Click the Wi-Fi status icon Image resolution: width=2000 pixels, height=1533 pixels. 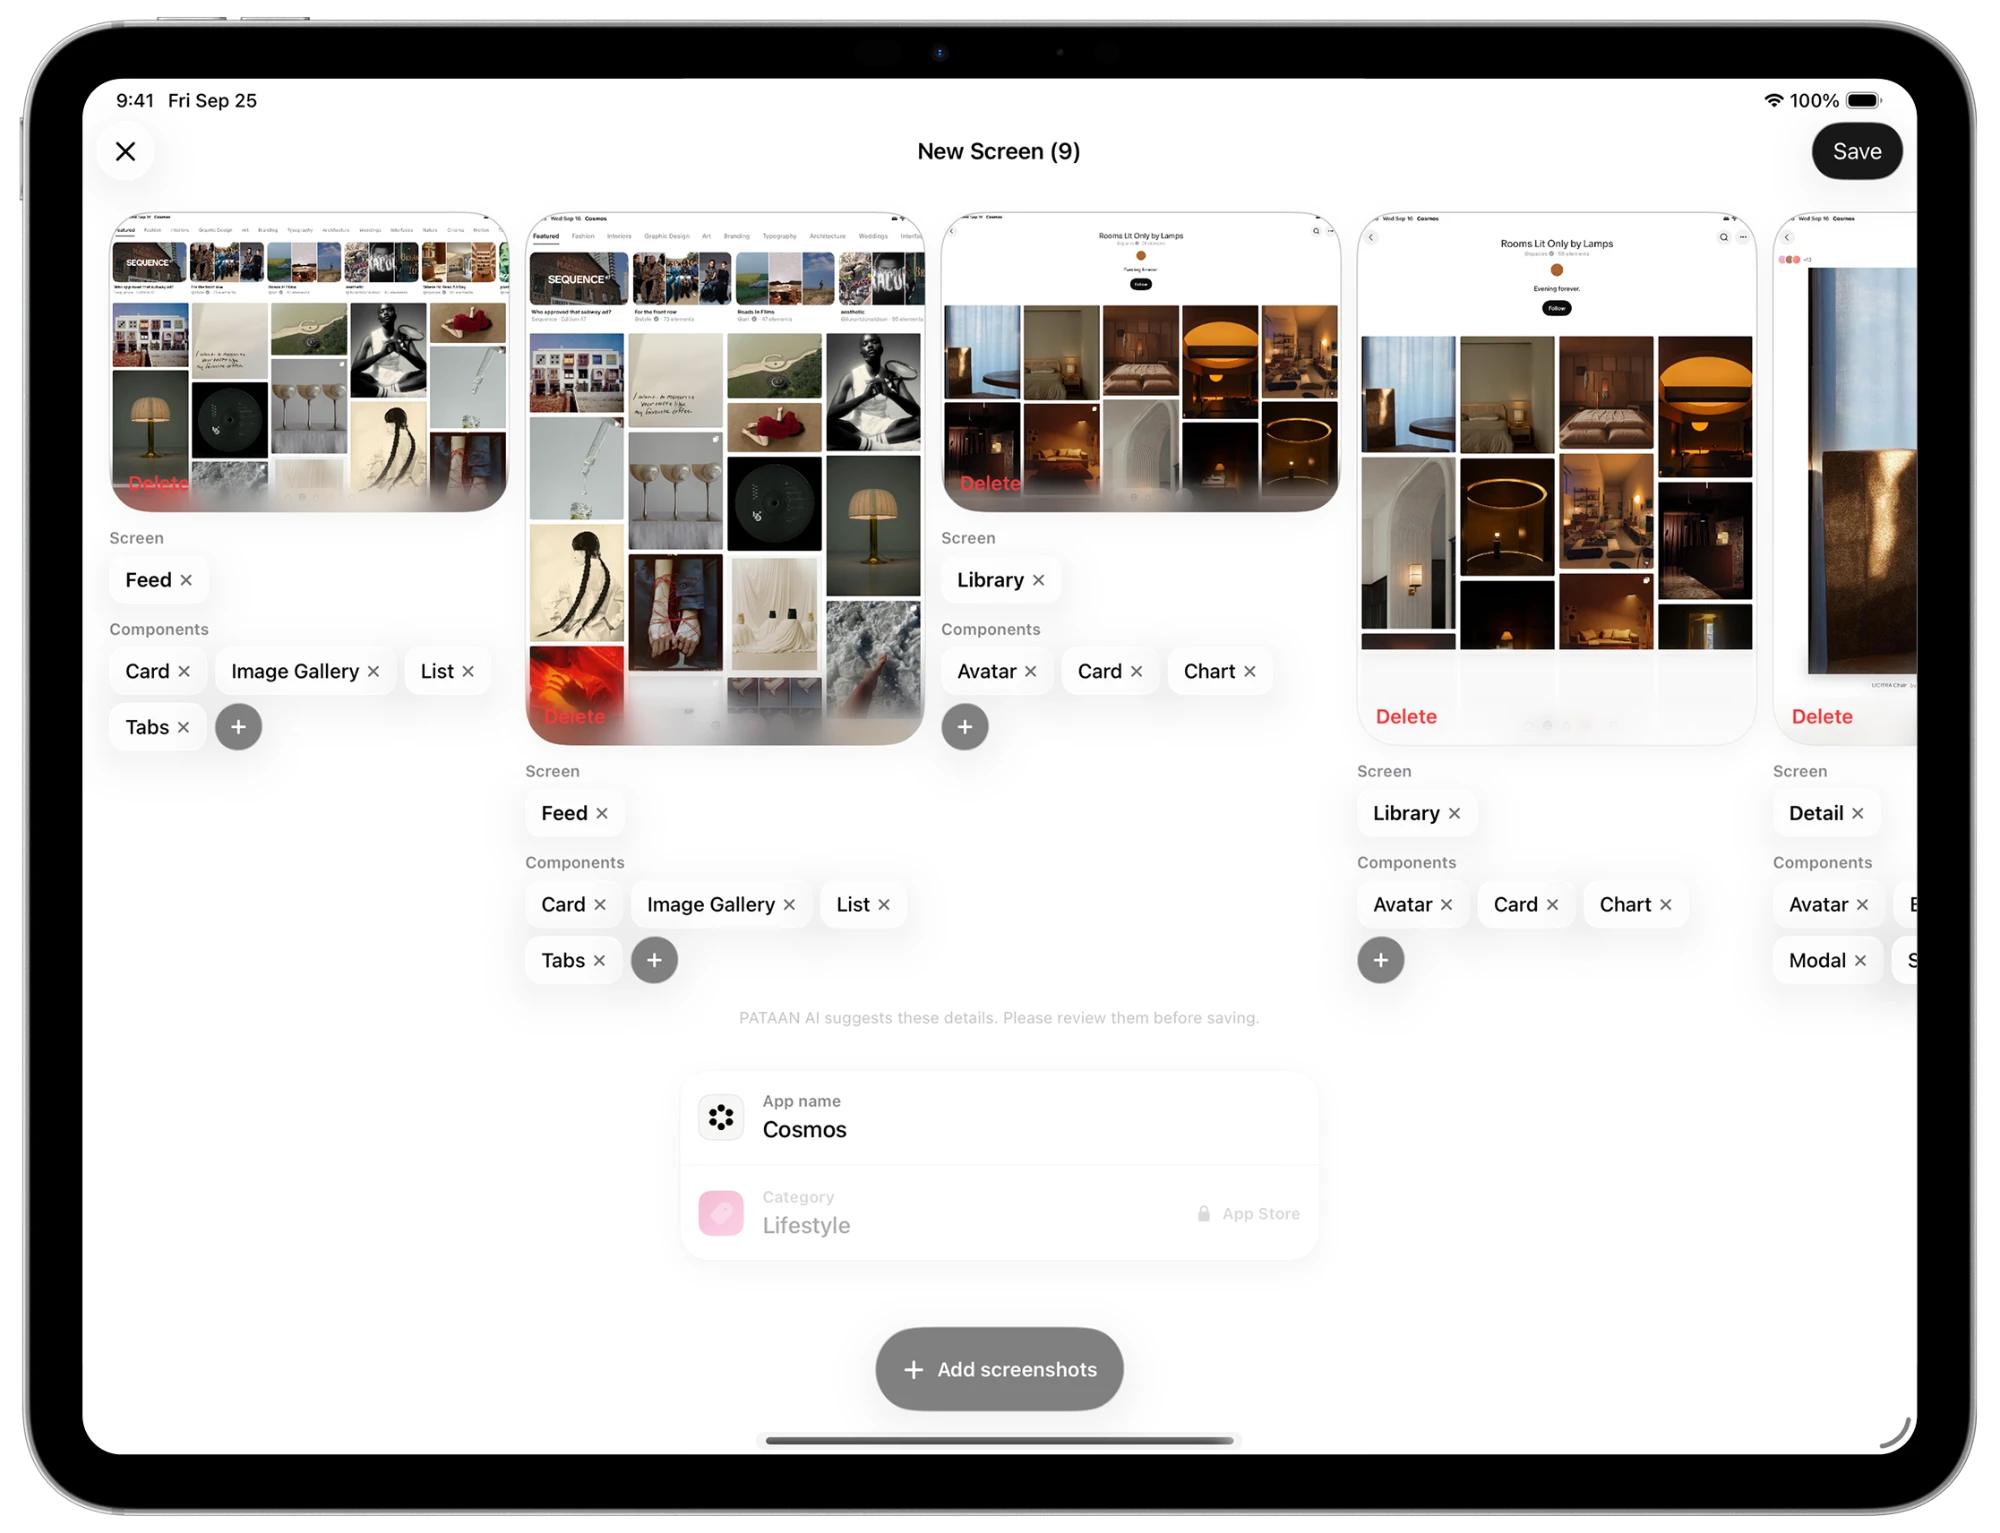pos(1773,100)
